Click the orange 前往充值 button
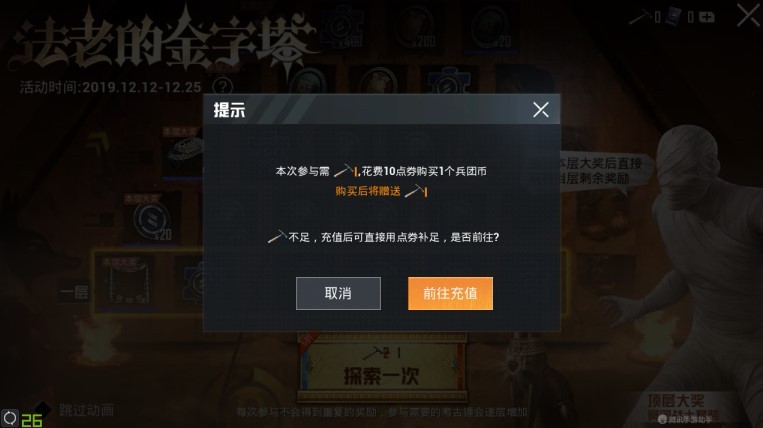 [x=450, y=293]
